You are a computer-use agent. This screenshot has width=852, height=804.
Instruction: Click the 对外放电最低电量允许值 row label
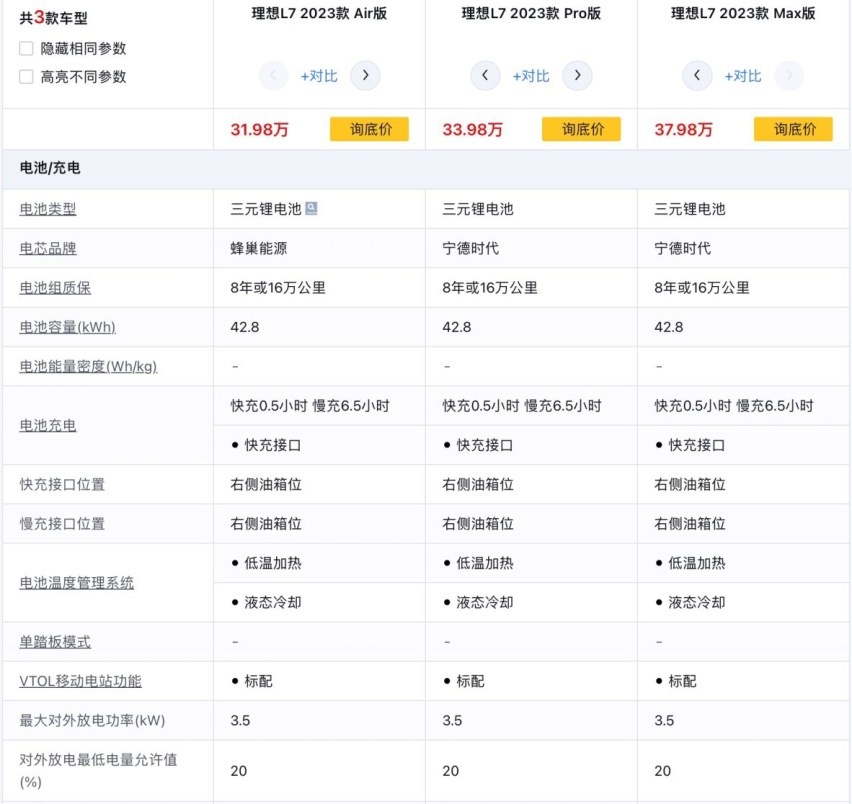[x=98, y=770]
